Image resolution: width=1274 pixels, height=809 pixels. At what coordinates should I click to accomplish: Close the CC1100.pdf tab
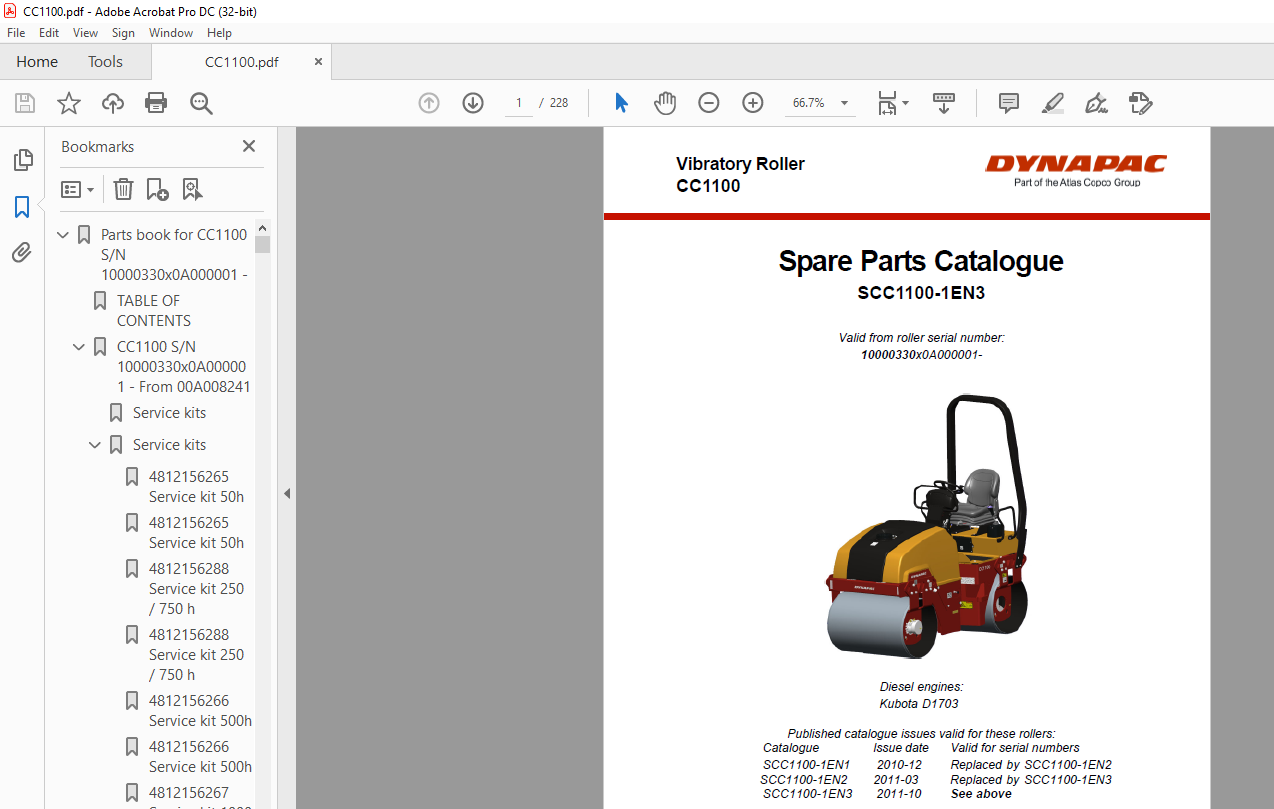click(319, 62)
